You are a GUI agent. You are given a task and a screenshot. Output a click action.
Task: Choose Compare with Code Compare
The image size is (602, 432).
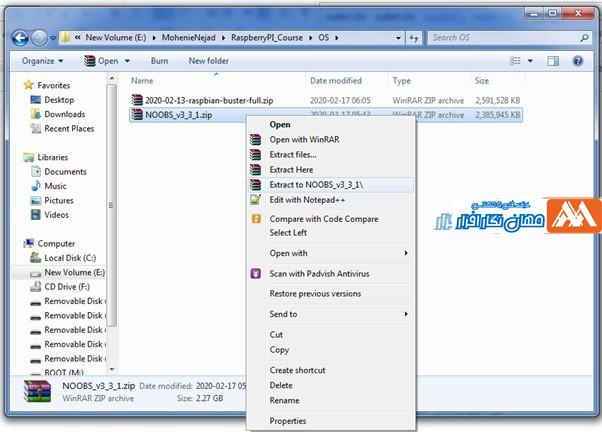click(x=324, y=219)
